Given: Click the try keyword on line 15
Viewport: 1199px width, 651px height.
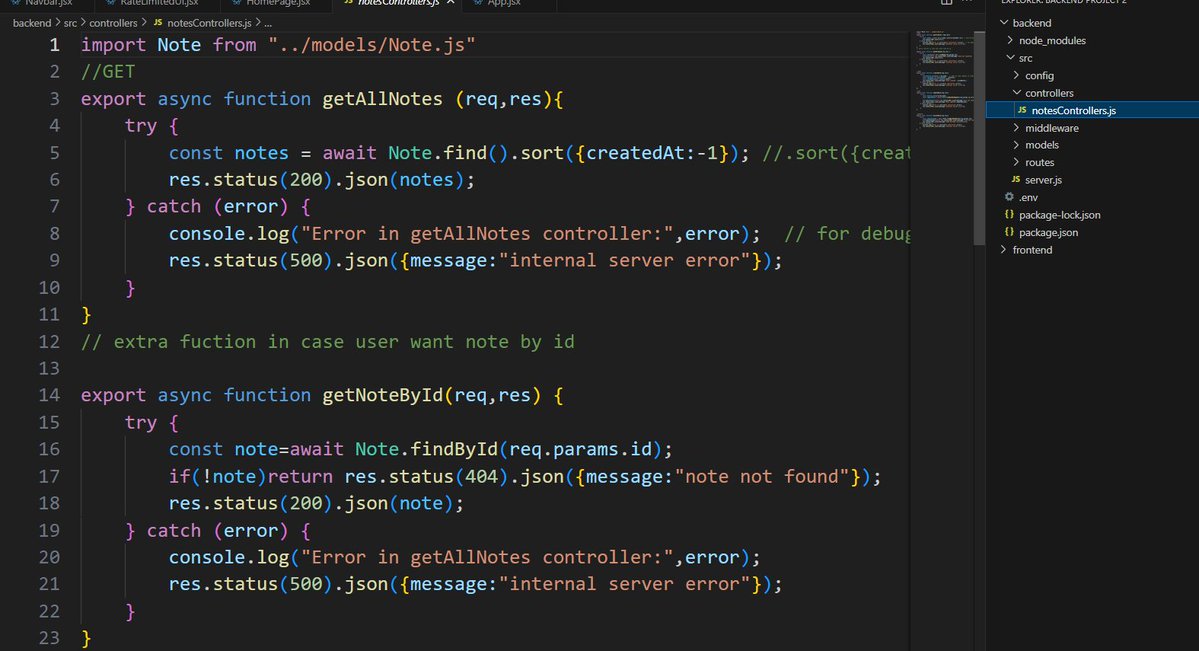Looking at the screenshot, I should [x=141, y=422].
